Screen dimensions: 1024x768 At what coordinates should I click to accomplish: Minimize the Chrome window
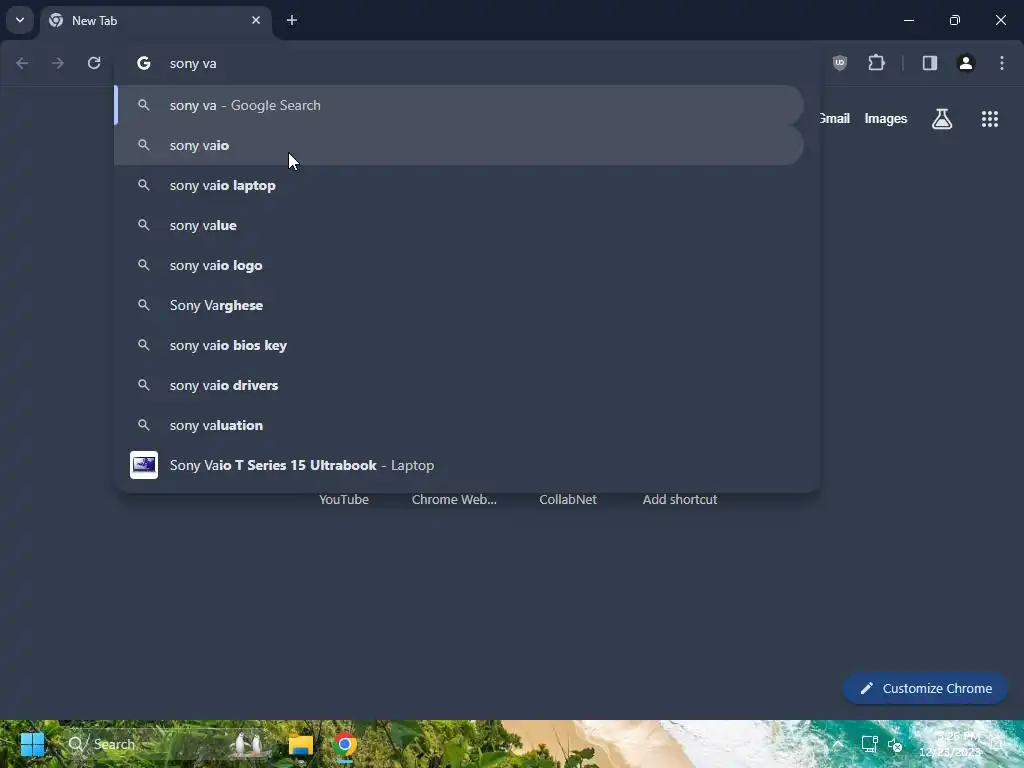point(908,20)
